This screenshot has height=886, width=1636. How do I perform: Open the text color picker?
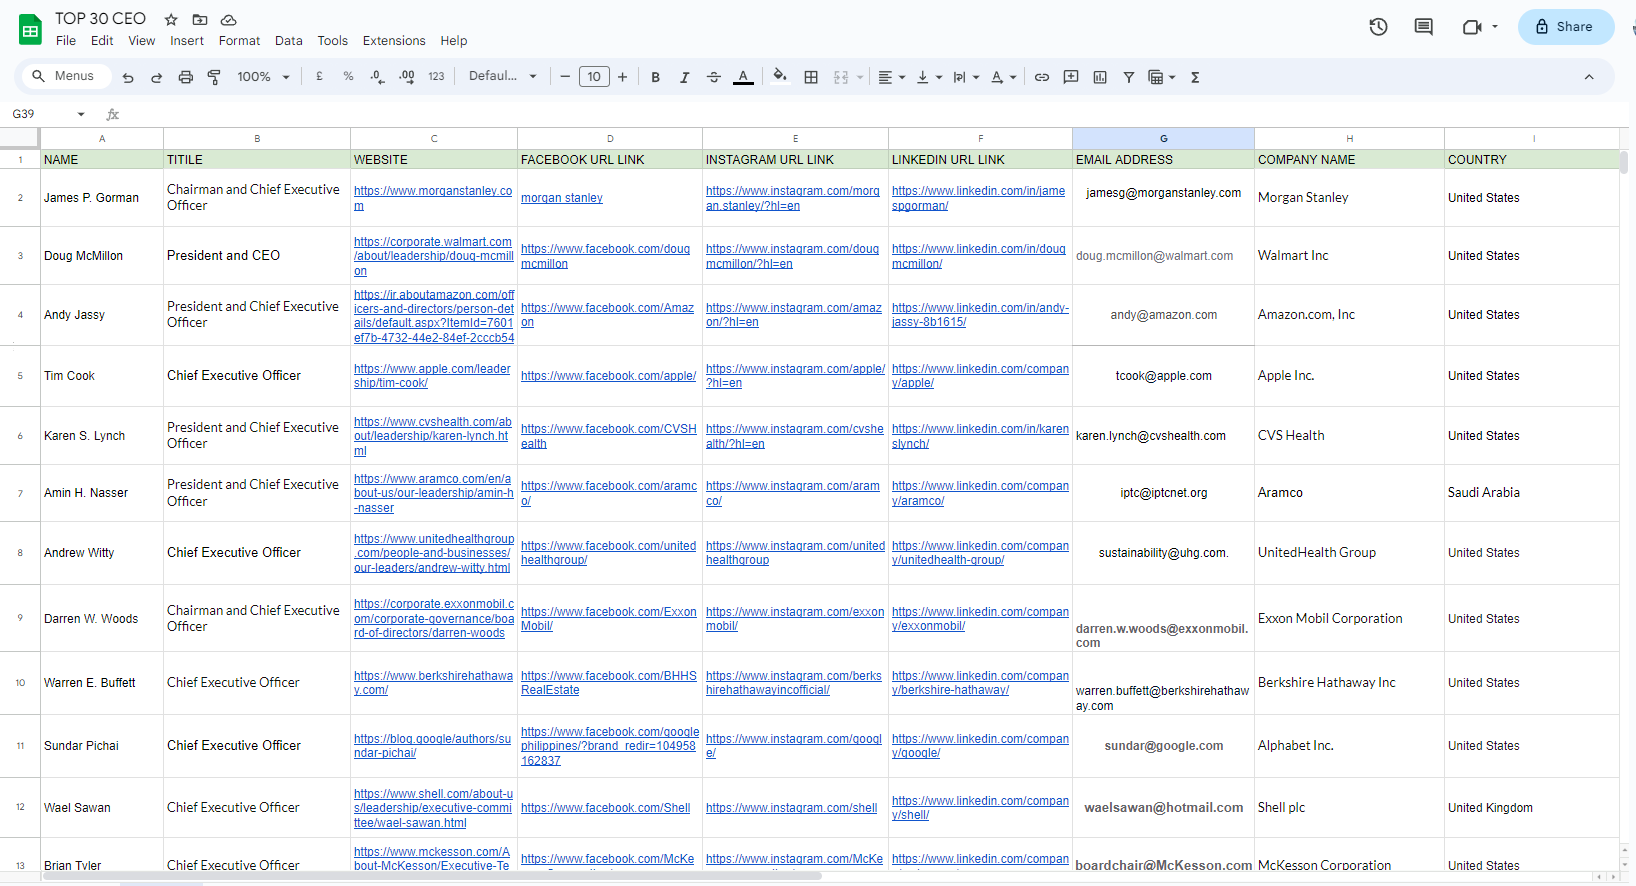click(x=743, y=77)
